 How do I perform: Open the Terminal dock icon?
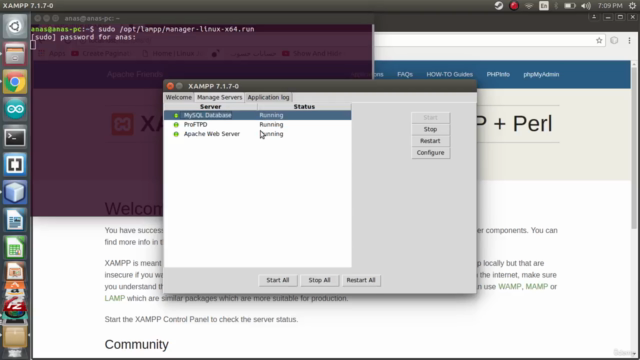coord(15,137)
